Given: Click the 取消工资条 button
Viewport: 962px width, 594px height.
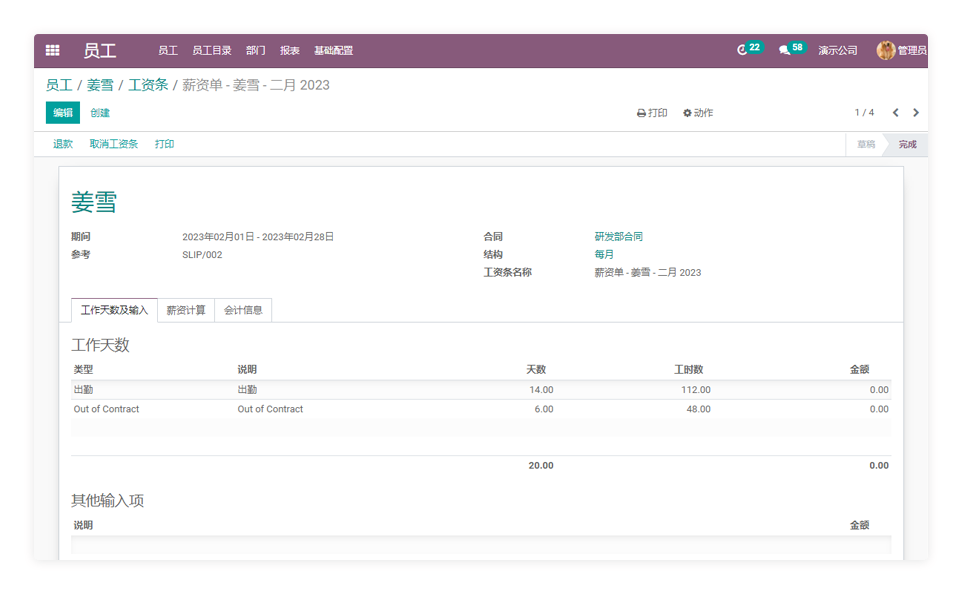Looking at the screenshot, I should pos(114,144).
